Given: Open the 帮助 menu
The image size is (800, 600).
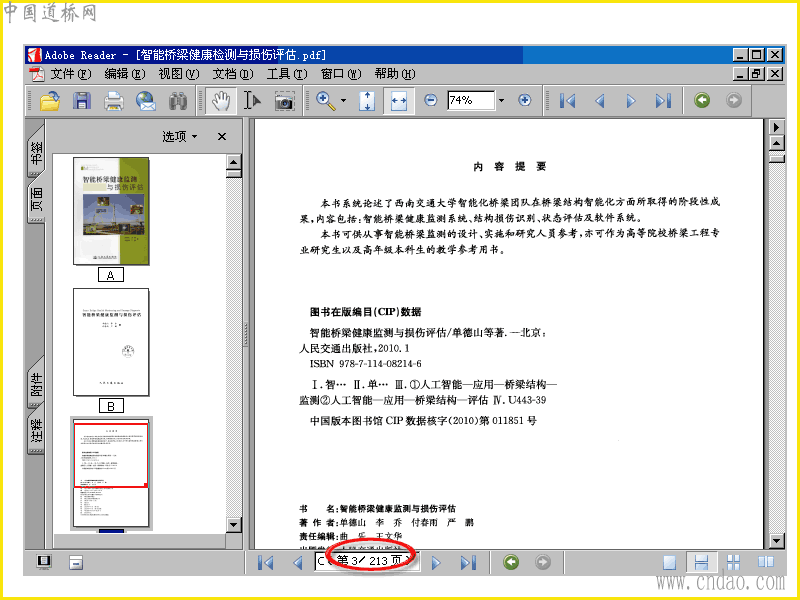Looking at the screenshot, I should click(x=394, y=74).
